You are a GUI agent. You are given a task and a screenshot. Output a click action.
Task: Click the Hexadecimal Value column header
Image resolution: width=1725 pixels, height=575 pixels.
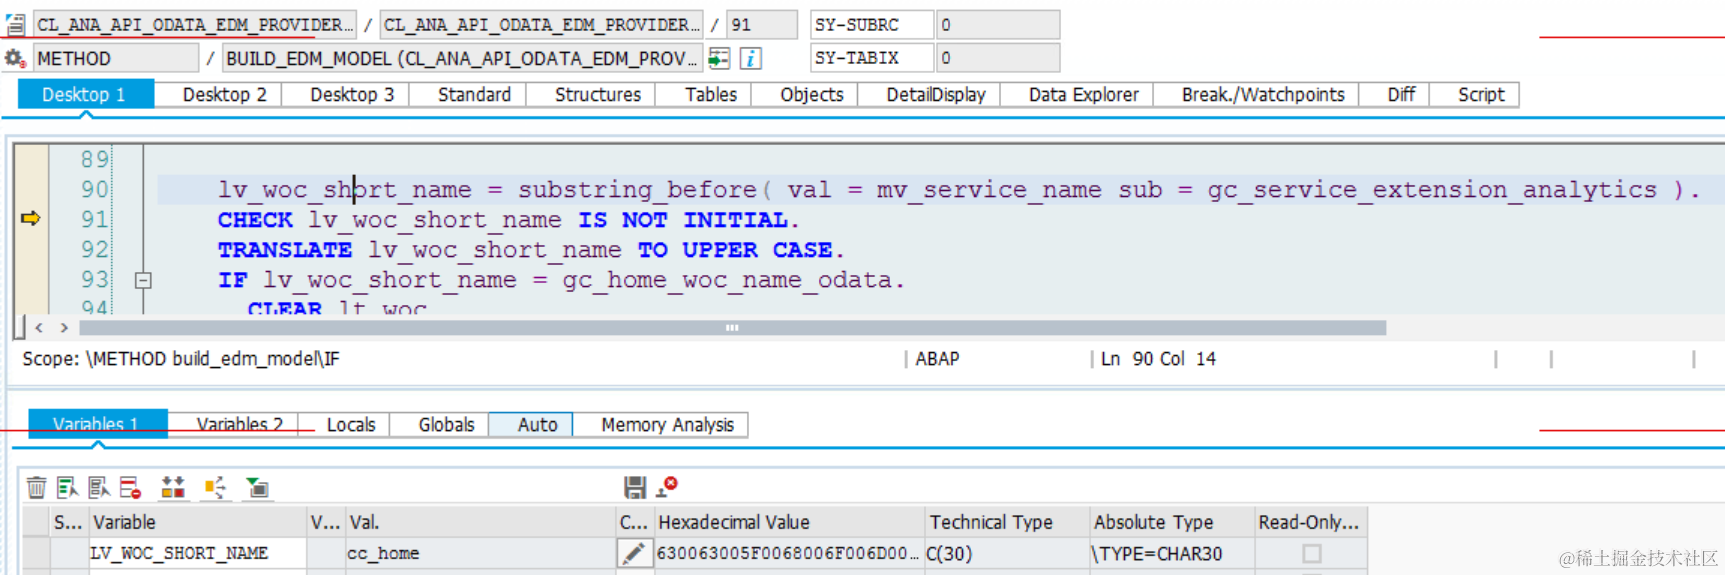[789, 522]
